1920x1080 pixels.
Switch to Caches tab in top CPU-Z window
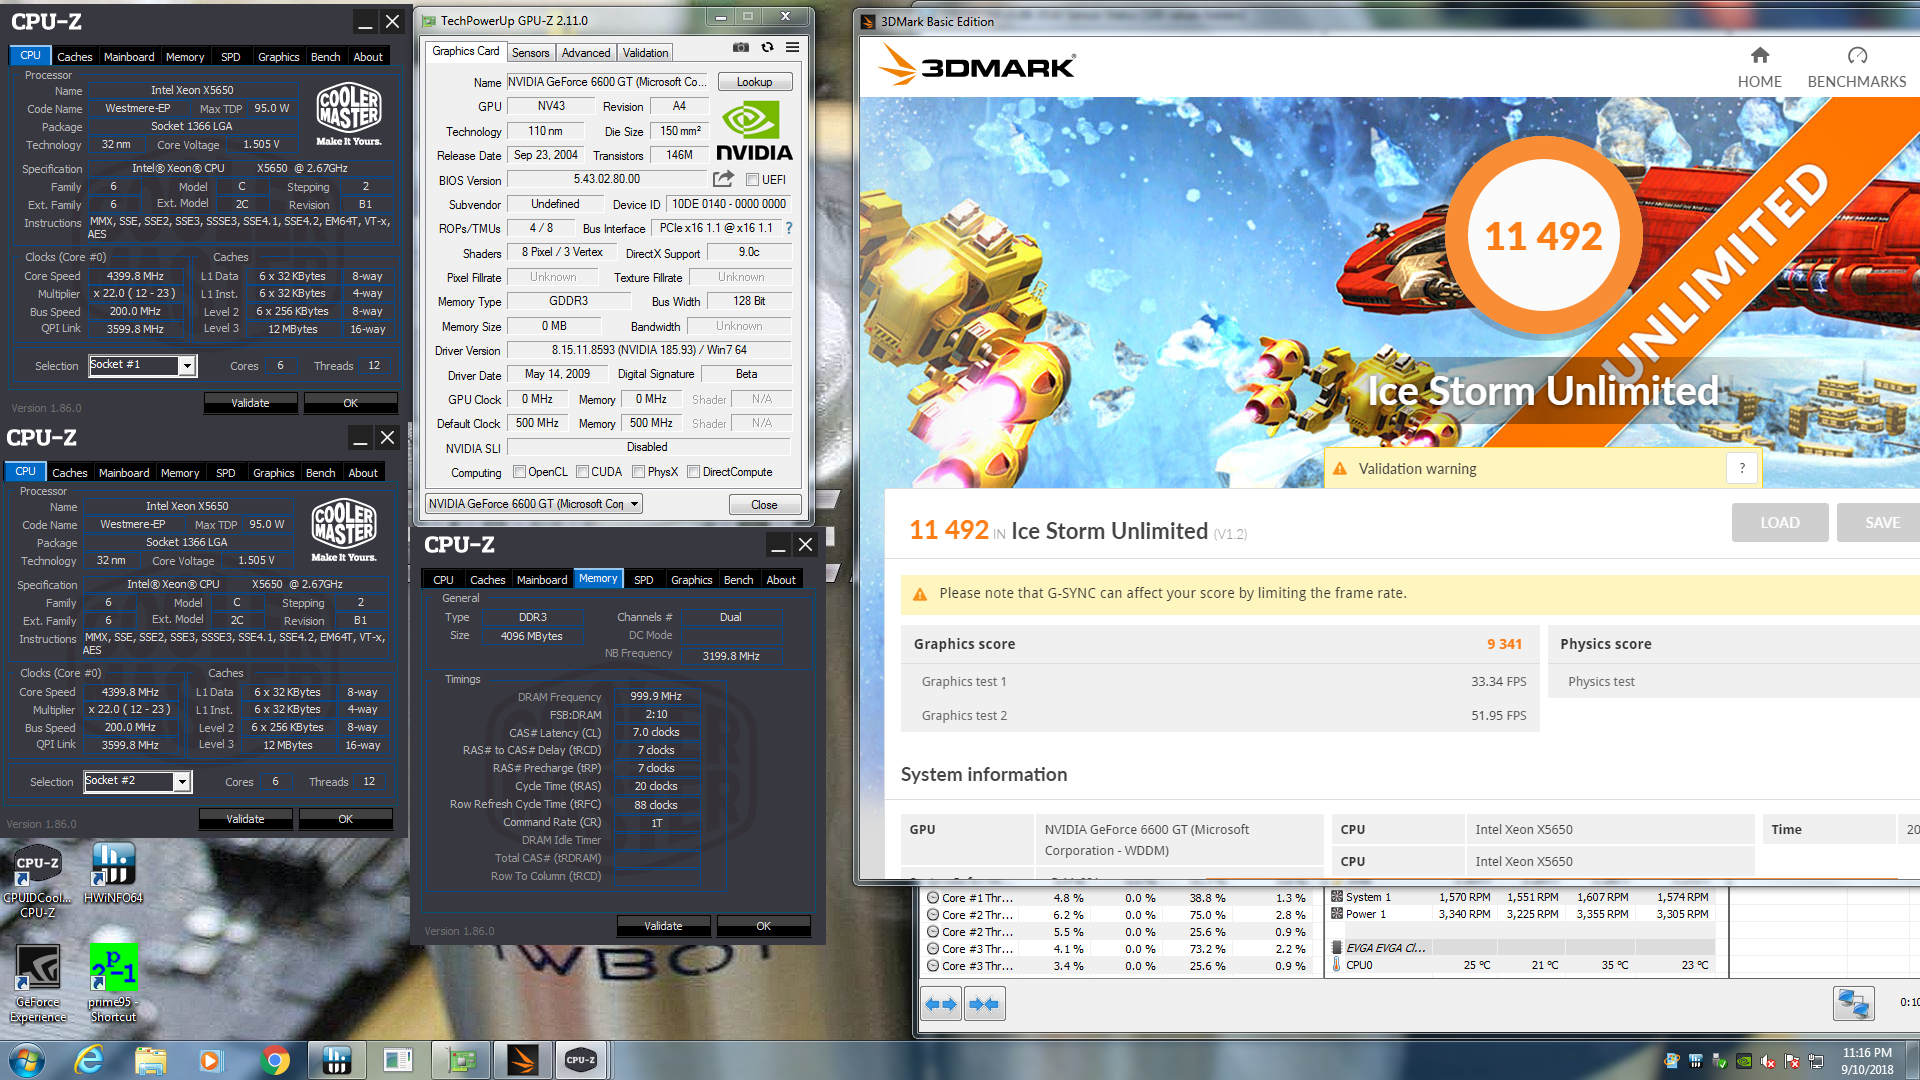[x=75, y=57]
